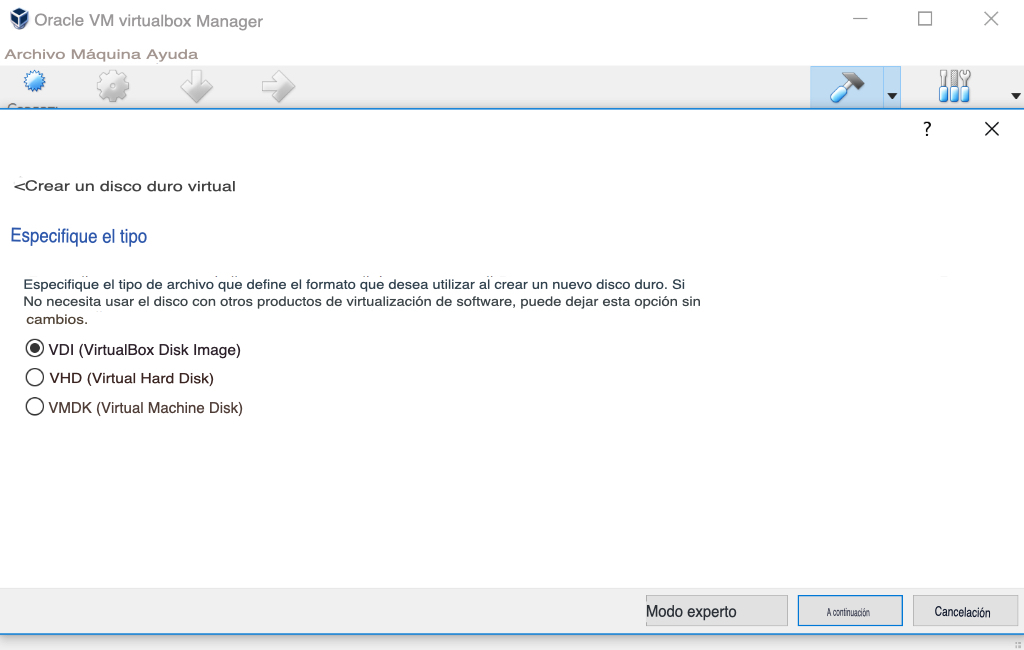1024x650 pixels.
Task: Close the disk creation dialog
Action: [x=991, y=129]
